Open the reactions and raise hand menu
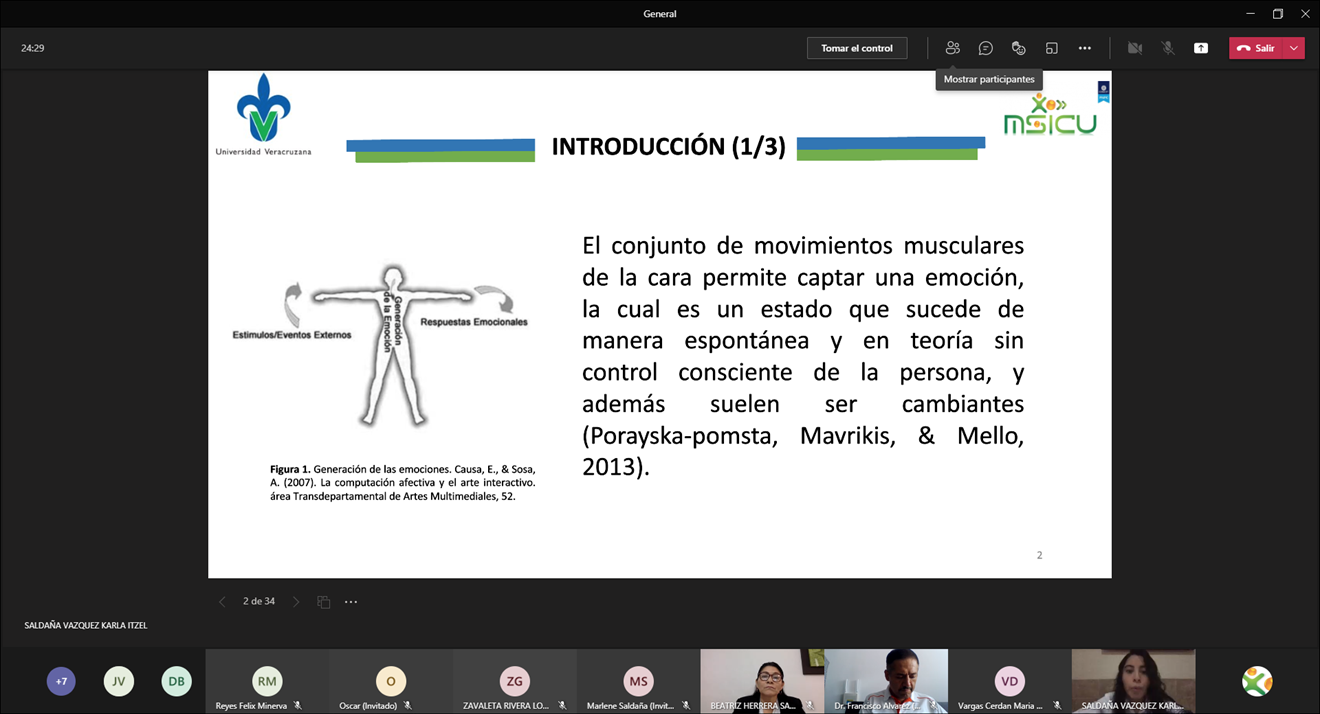The image size is (1320, 714). pyautogui.click(x=1018, y=48)
